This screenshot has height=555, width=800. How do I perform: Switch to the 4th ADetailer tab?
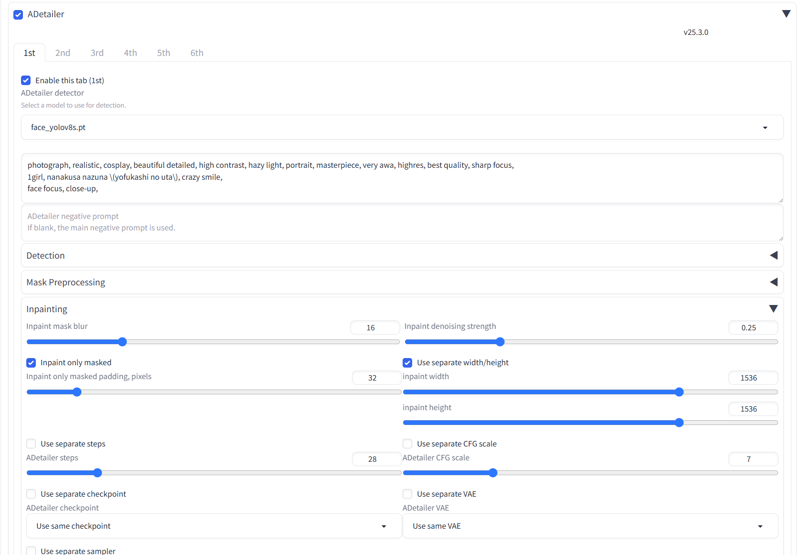[x=130, y=53]
